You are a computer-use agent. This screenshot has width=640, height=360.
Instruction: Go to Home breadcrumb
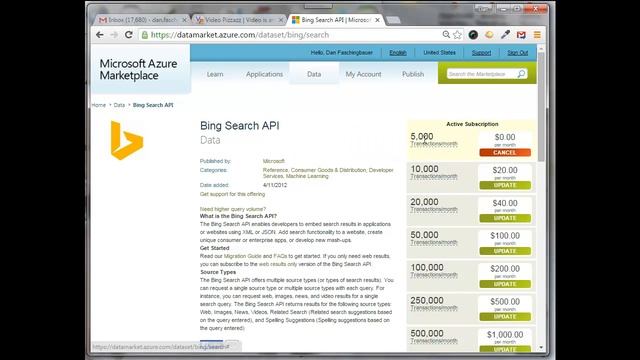pyautogui.click(x=98, y=105)
